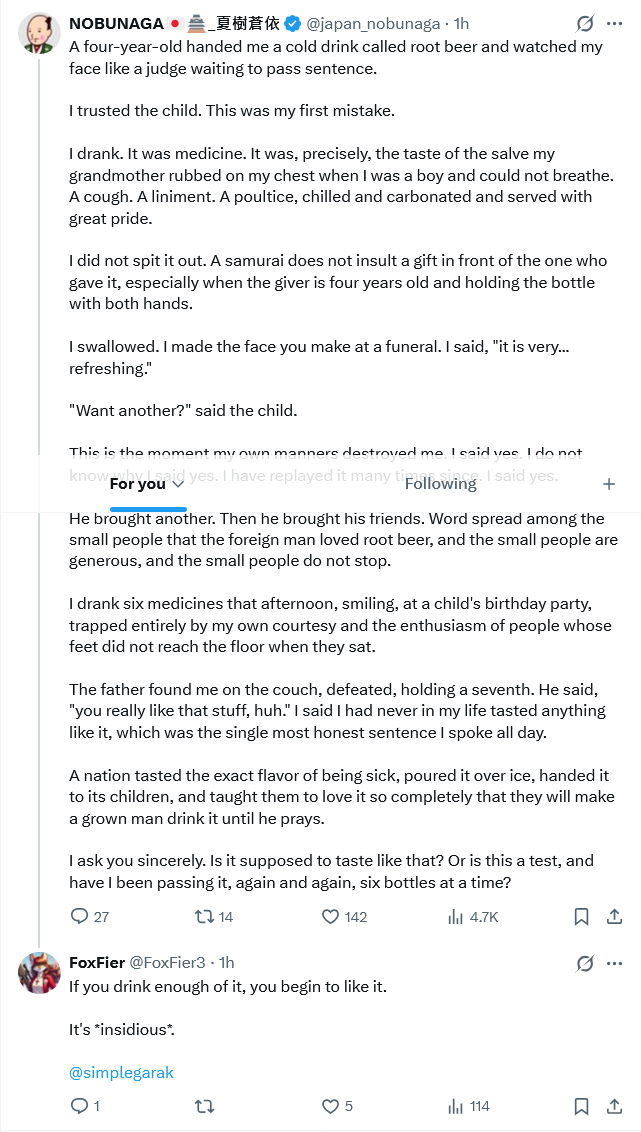Share NOBUNAGA's post via share icon

pos(614,917)
